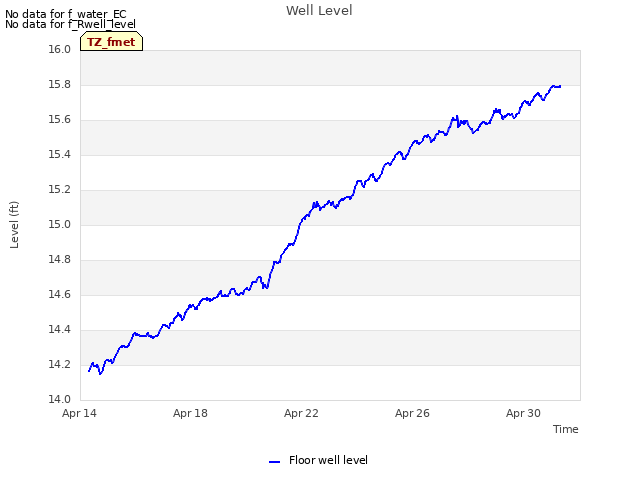This screenshot has height=480, width=640.
Task: Click the Apr 18 x-axis label
Action: (x=190, y=413)
